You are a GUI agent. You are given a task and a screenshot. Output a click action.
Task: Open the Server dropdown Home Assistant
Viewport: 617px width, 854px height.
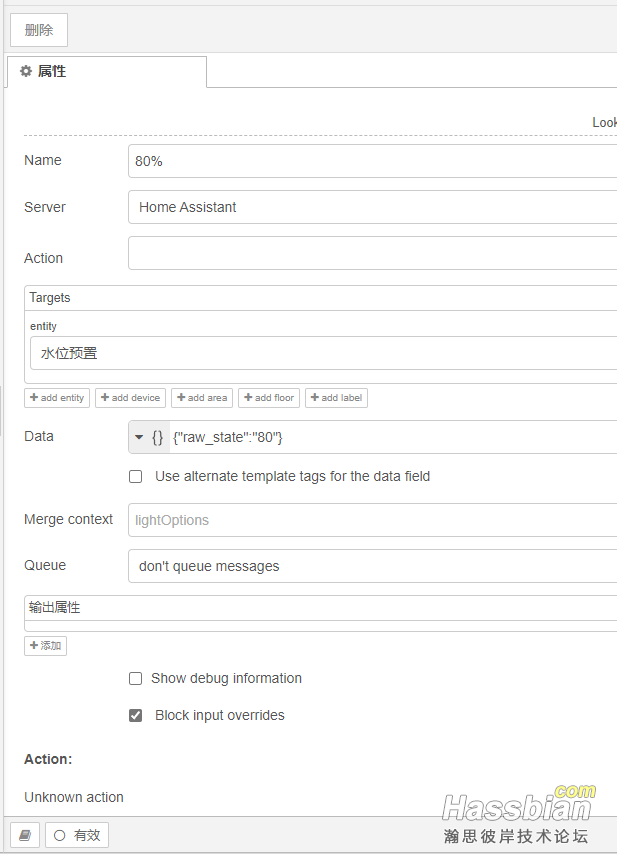[372, 207]
